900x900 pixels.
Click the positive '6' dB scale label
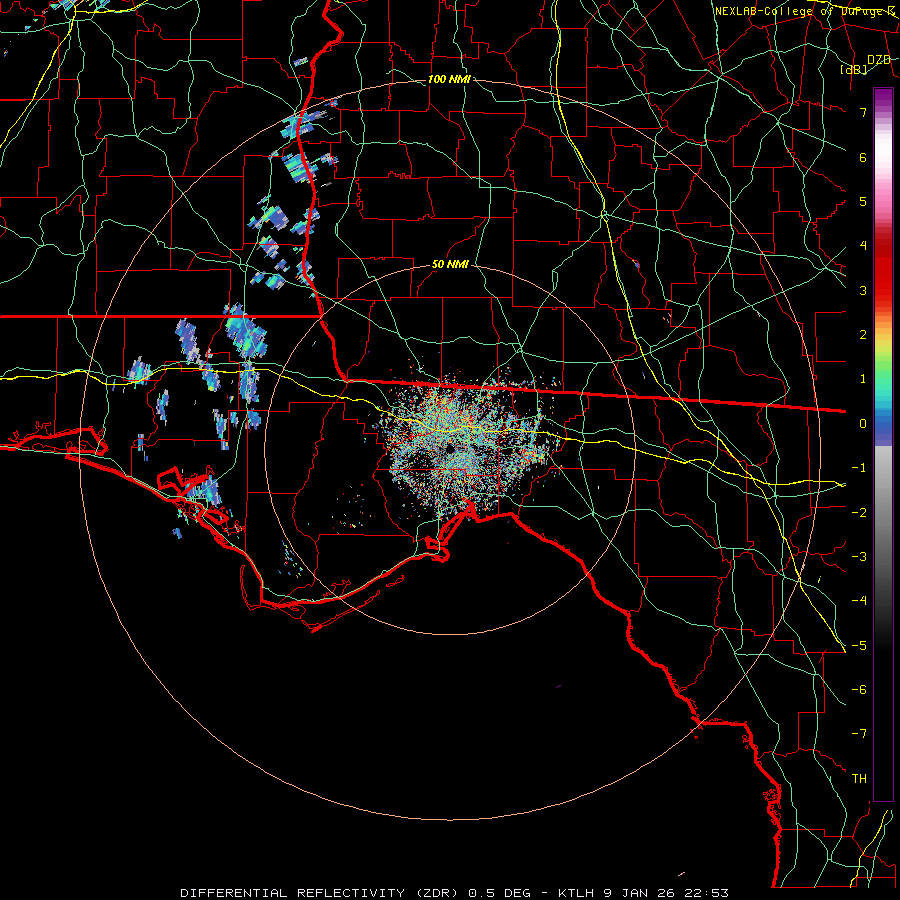pos(863,157)
